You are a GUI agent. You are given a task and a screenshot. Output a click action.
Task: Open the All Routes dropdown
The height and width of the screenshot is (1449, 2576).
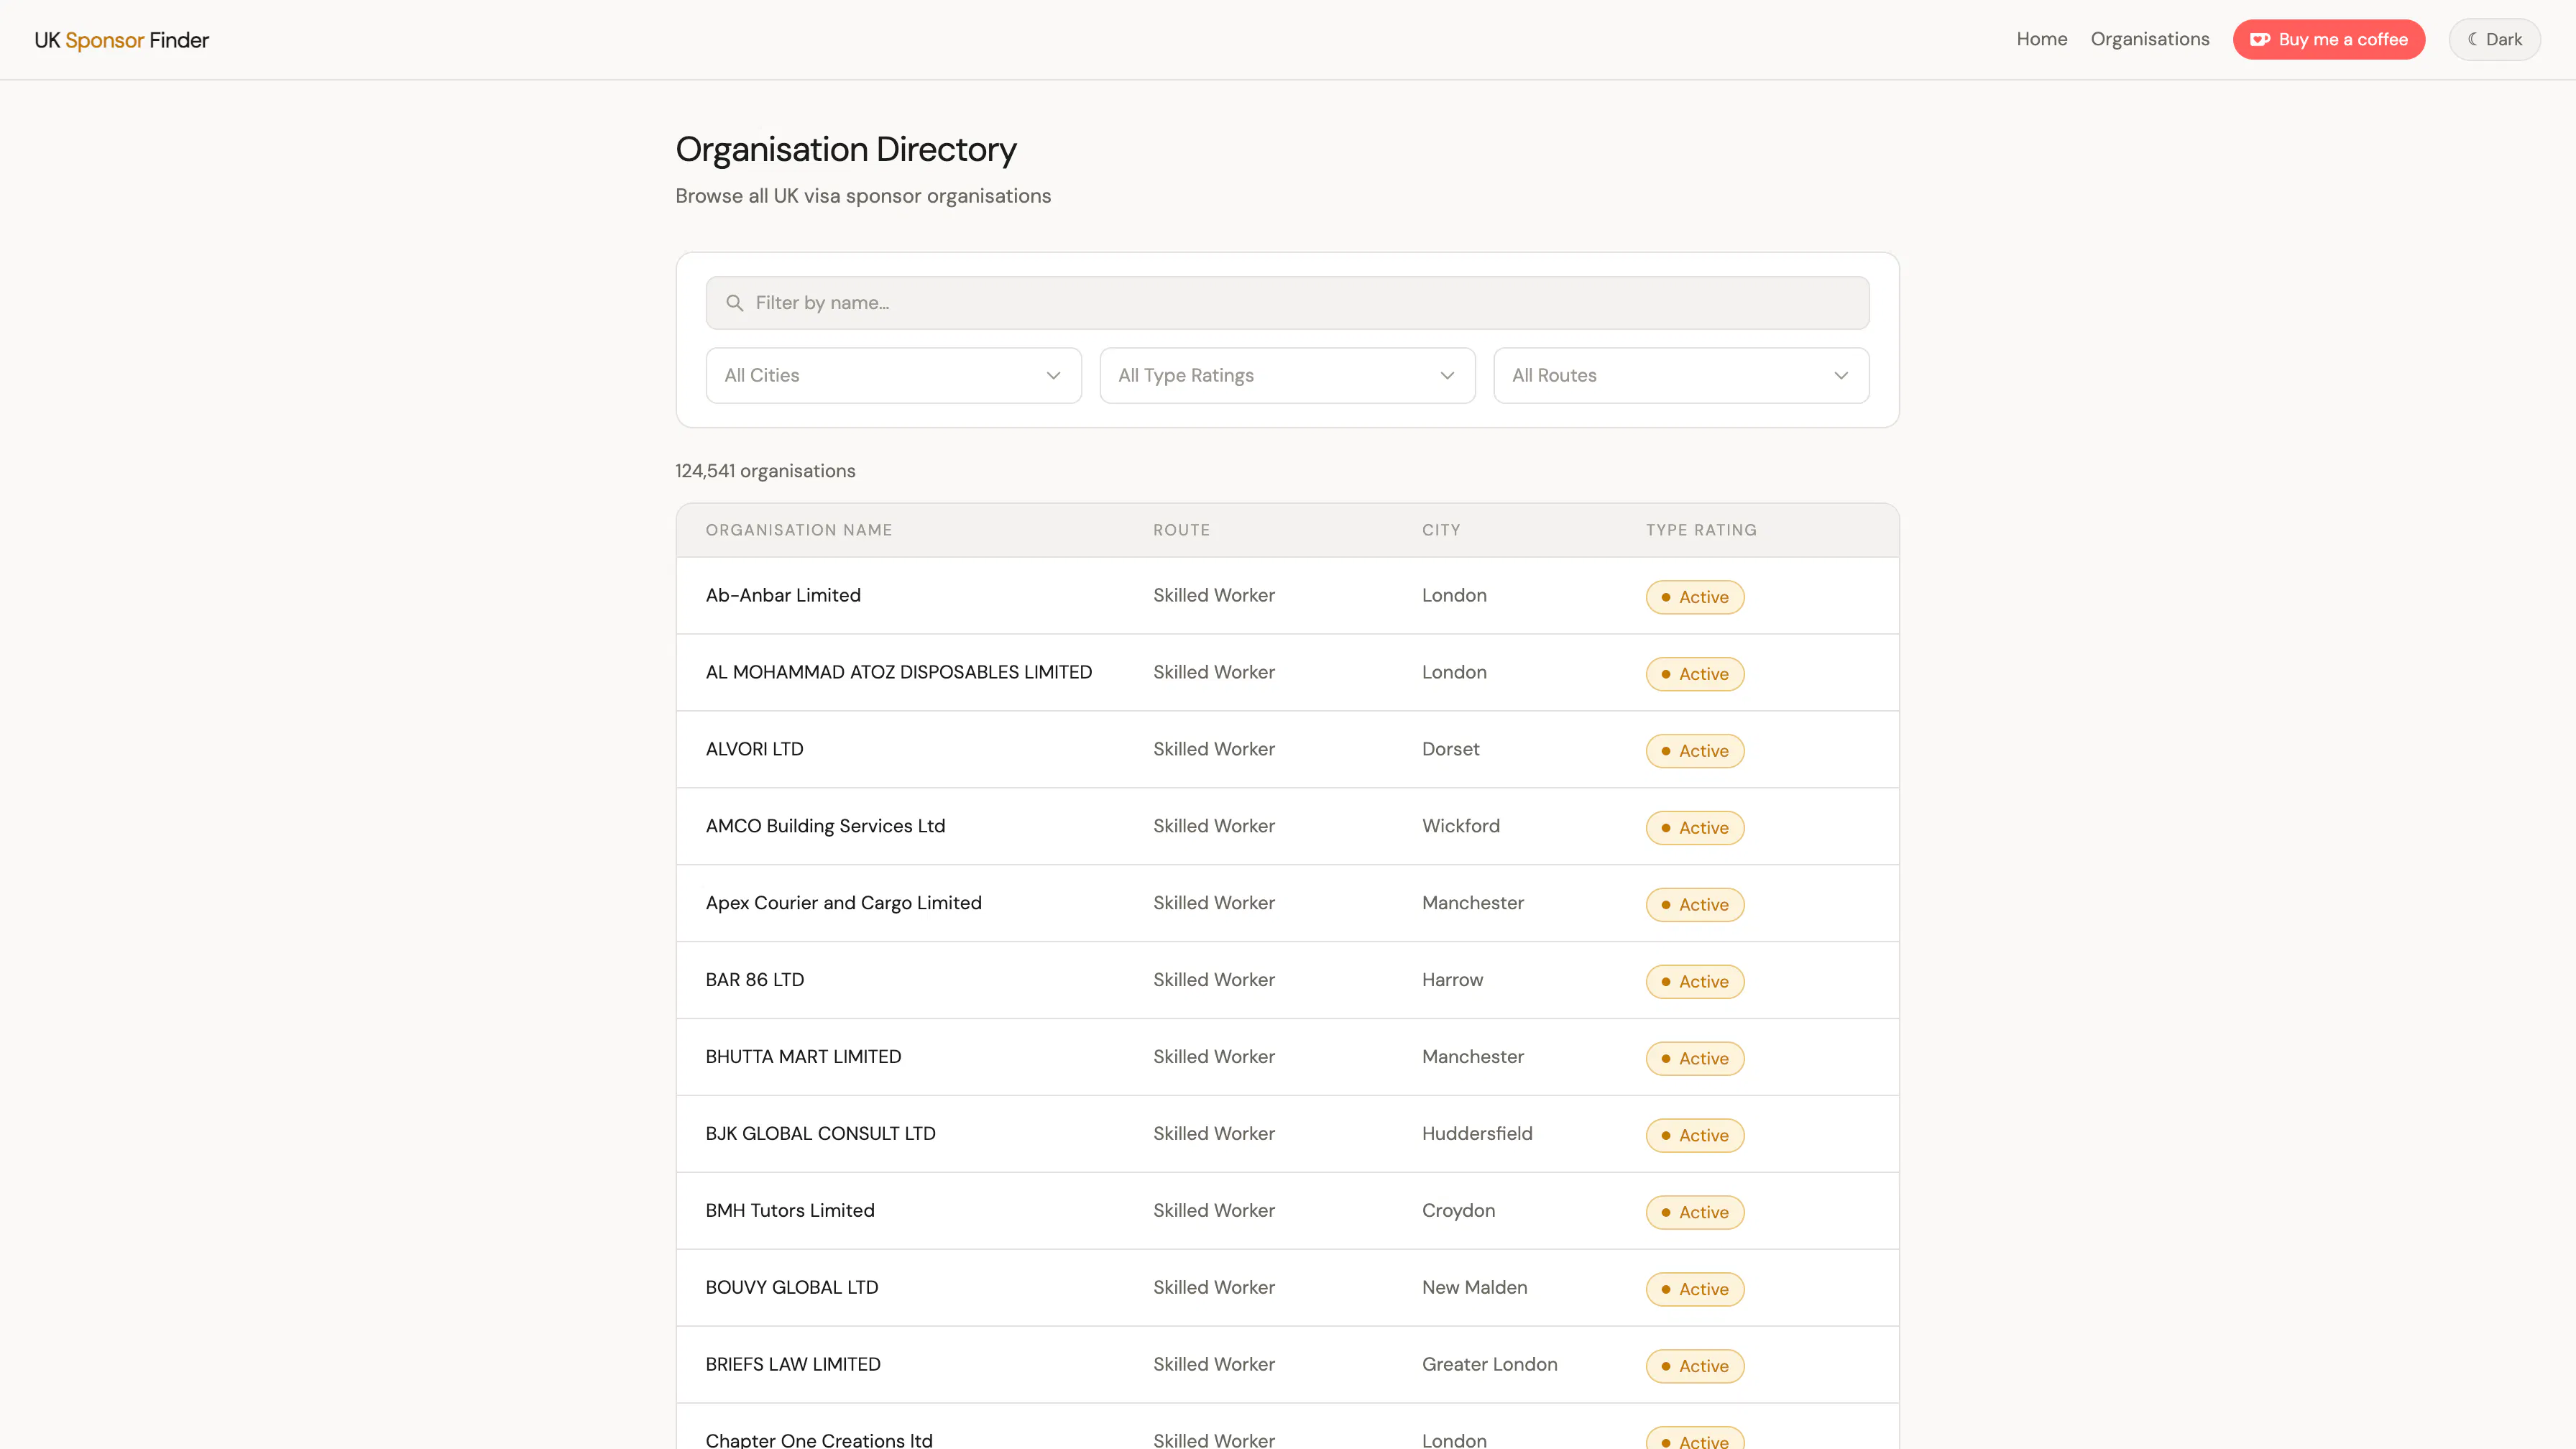pos(1681,375)
